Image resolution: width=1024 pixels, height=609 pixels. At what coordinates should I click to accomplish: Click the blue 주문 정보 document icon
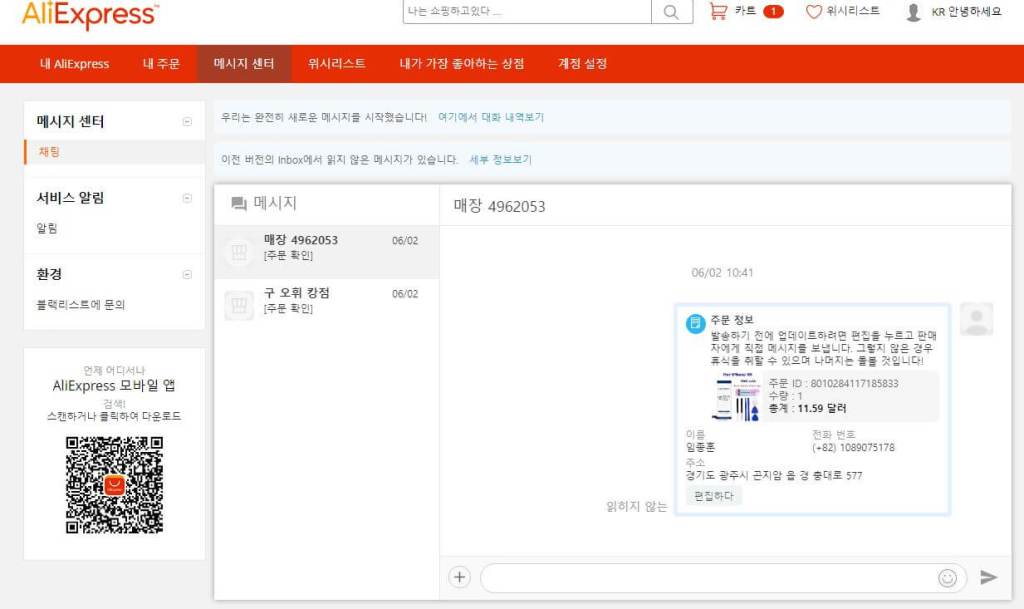pos(695,323)
